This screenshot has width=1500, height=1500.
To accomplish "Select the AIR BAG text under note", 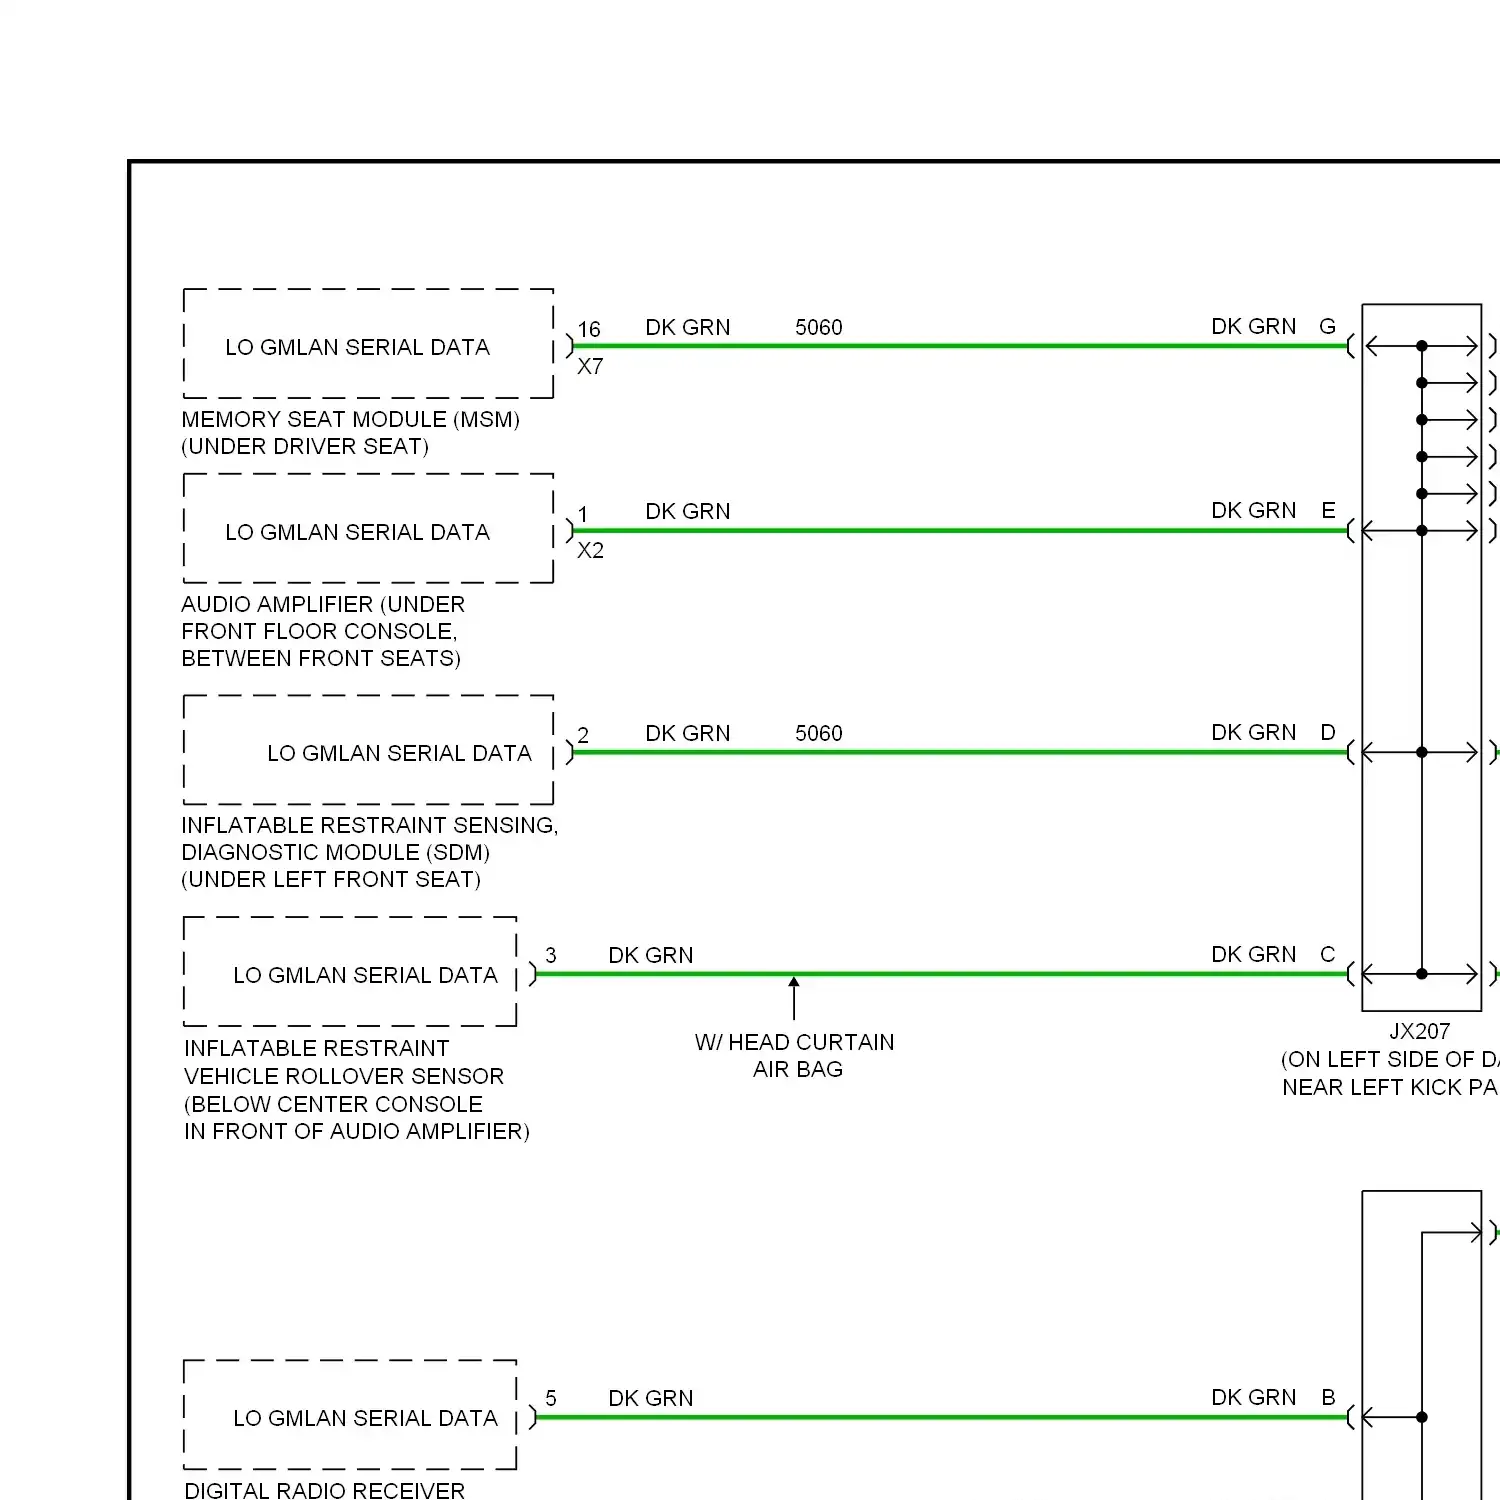I will (x=798, y=1069).
